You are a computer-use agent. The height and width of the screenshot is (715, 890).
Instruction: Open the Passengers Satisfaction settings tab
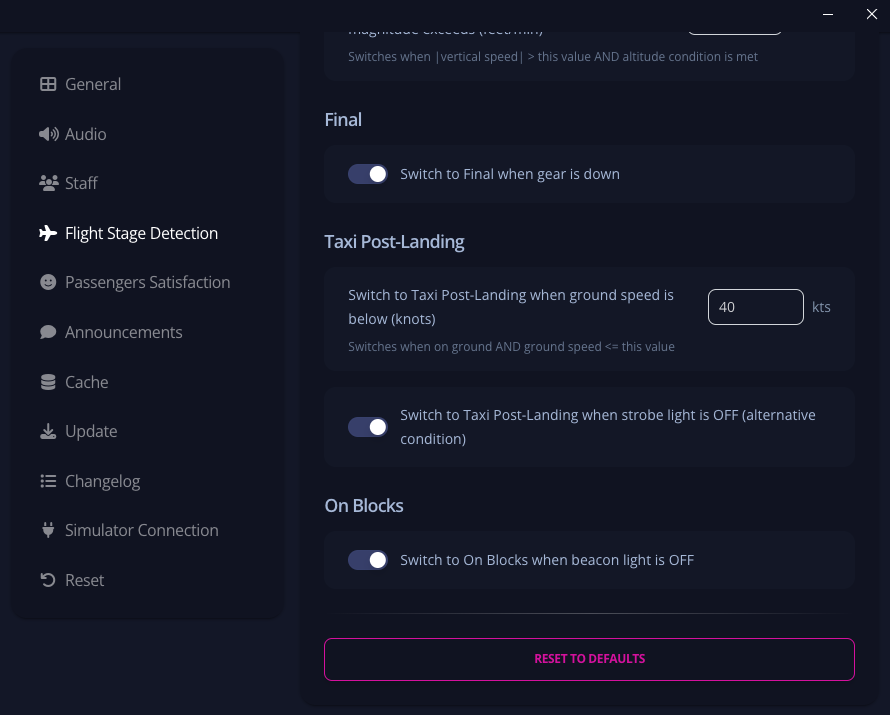point(147,282)
